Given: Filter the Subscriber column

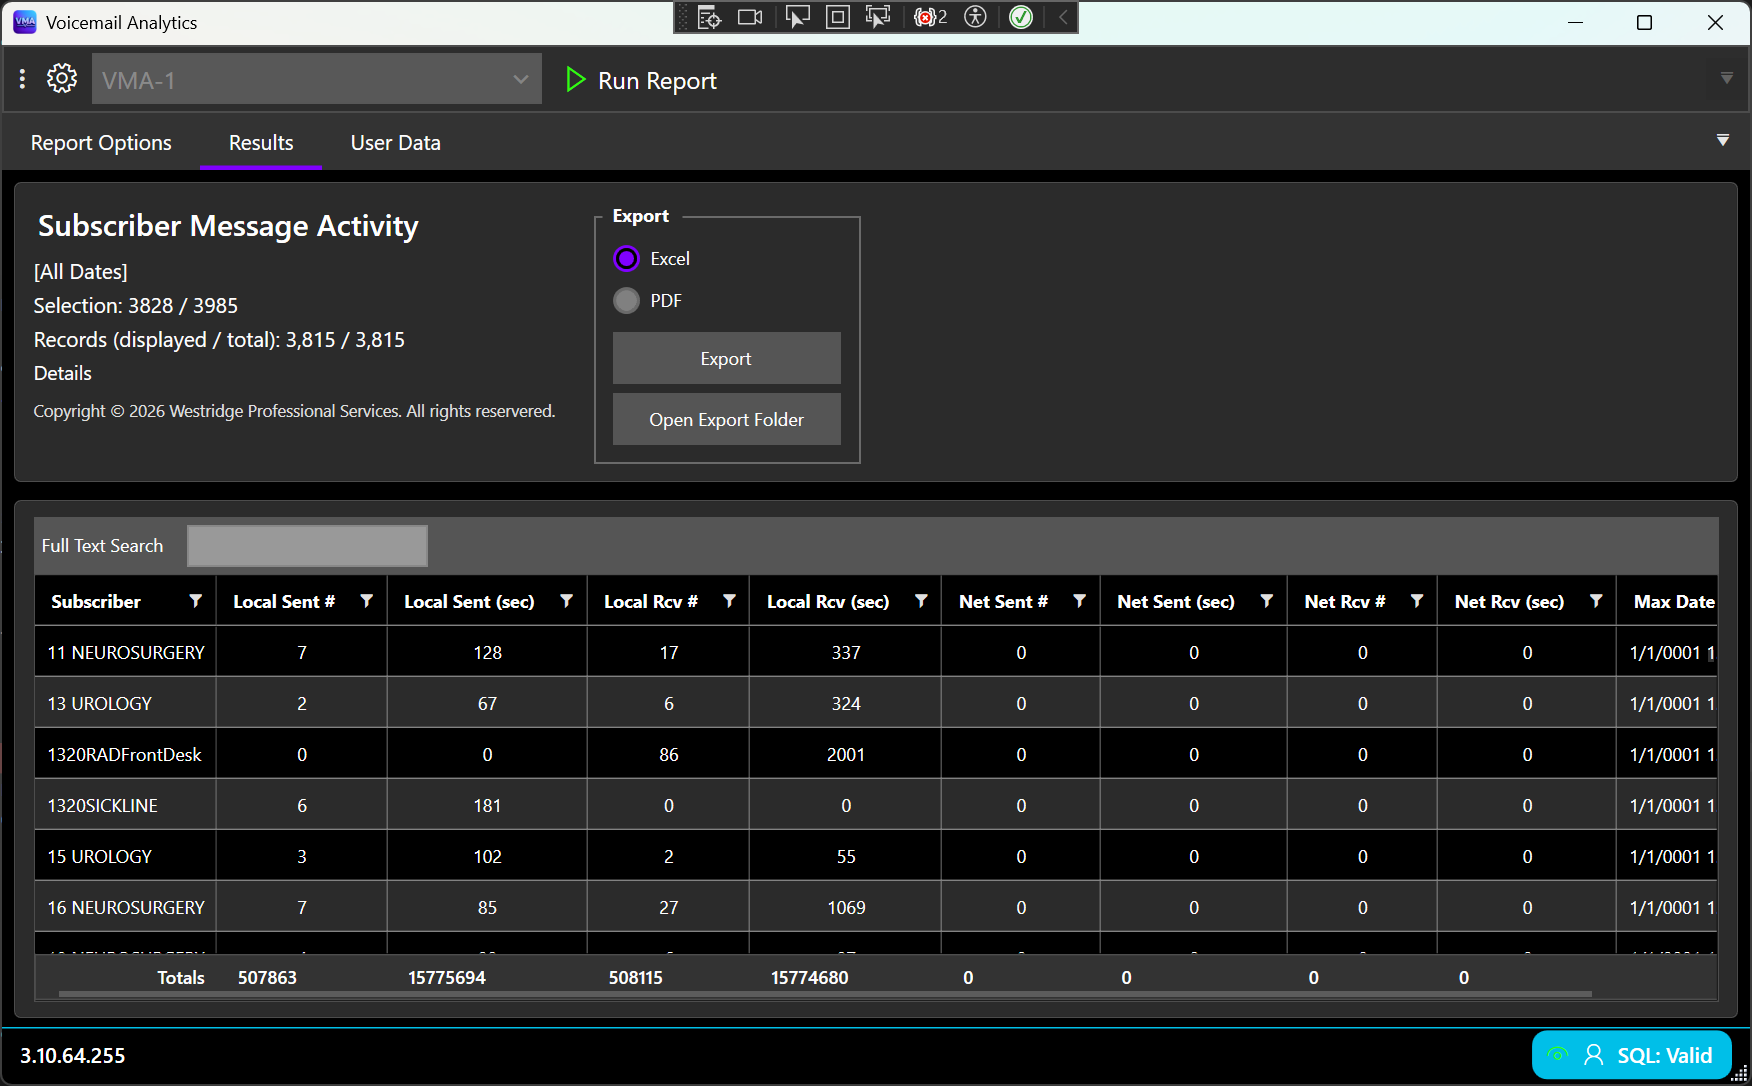Looking at the screenshot, I should point(196,601).
